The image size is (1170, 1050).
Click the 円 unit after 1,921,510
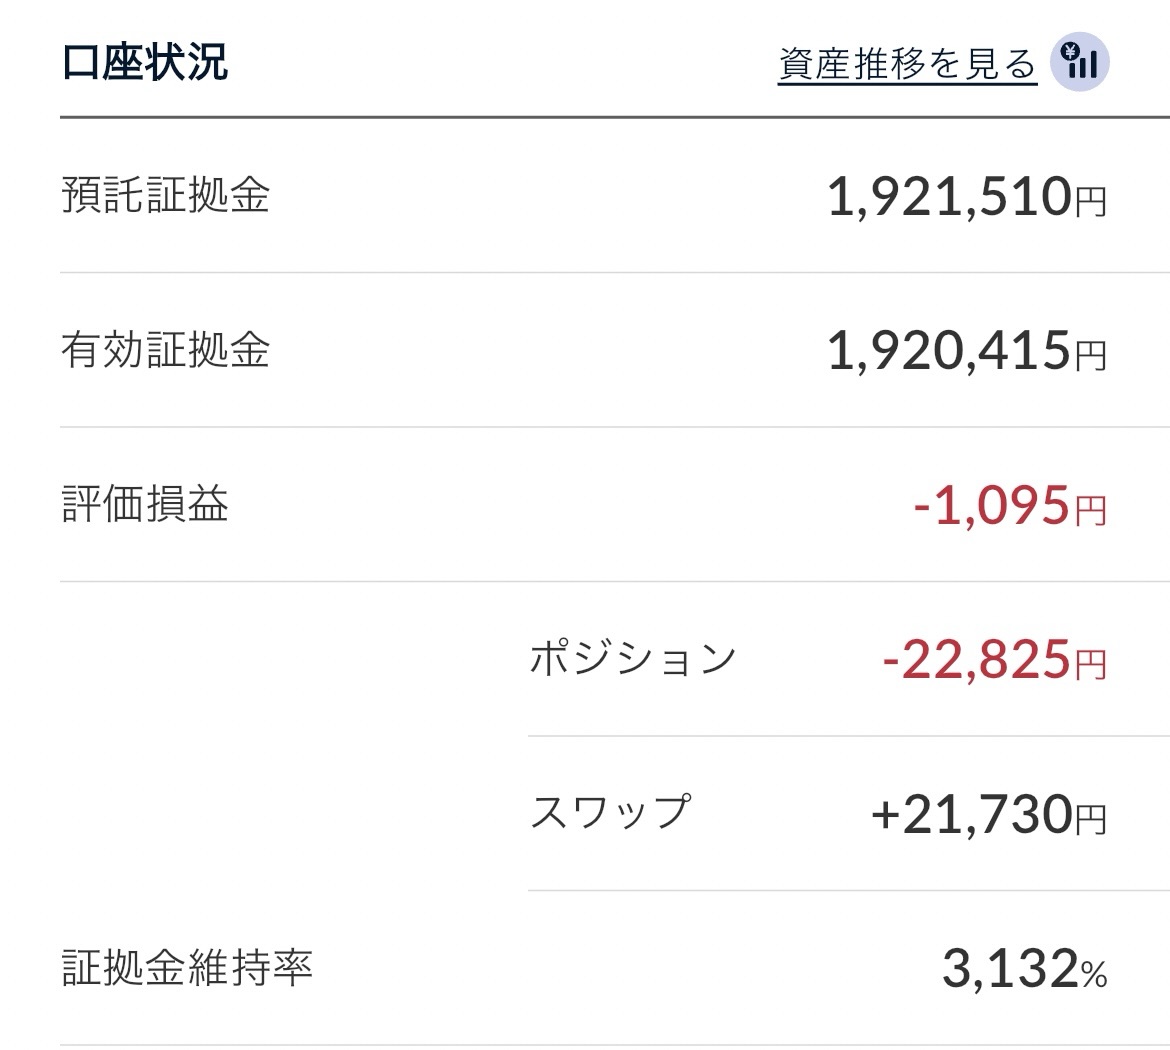tap(1090, 202)
